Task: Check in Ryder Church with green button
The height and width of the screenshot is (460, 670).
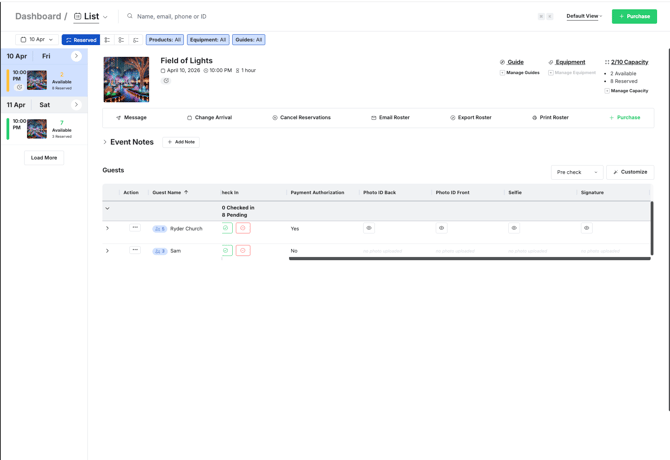Action: coord(227,228)
